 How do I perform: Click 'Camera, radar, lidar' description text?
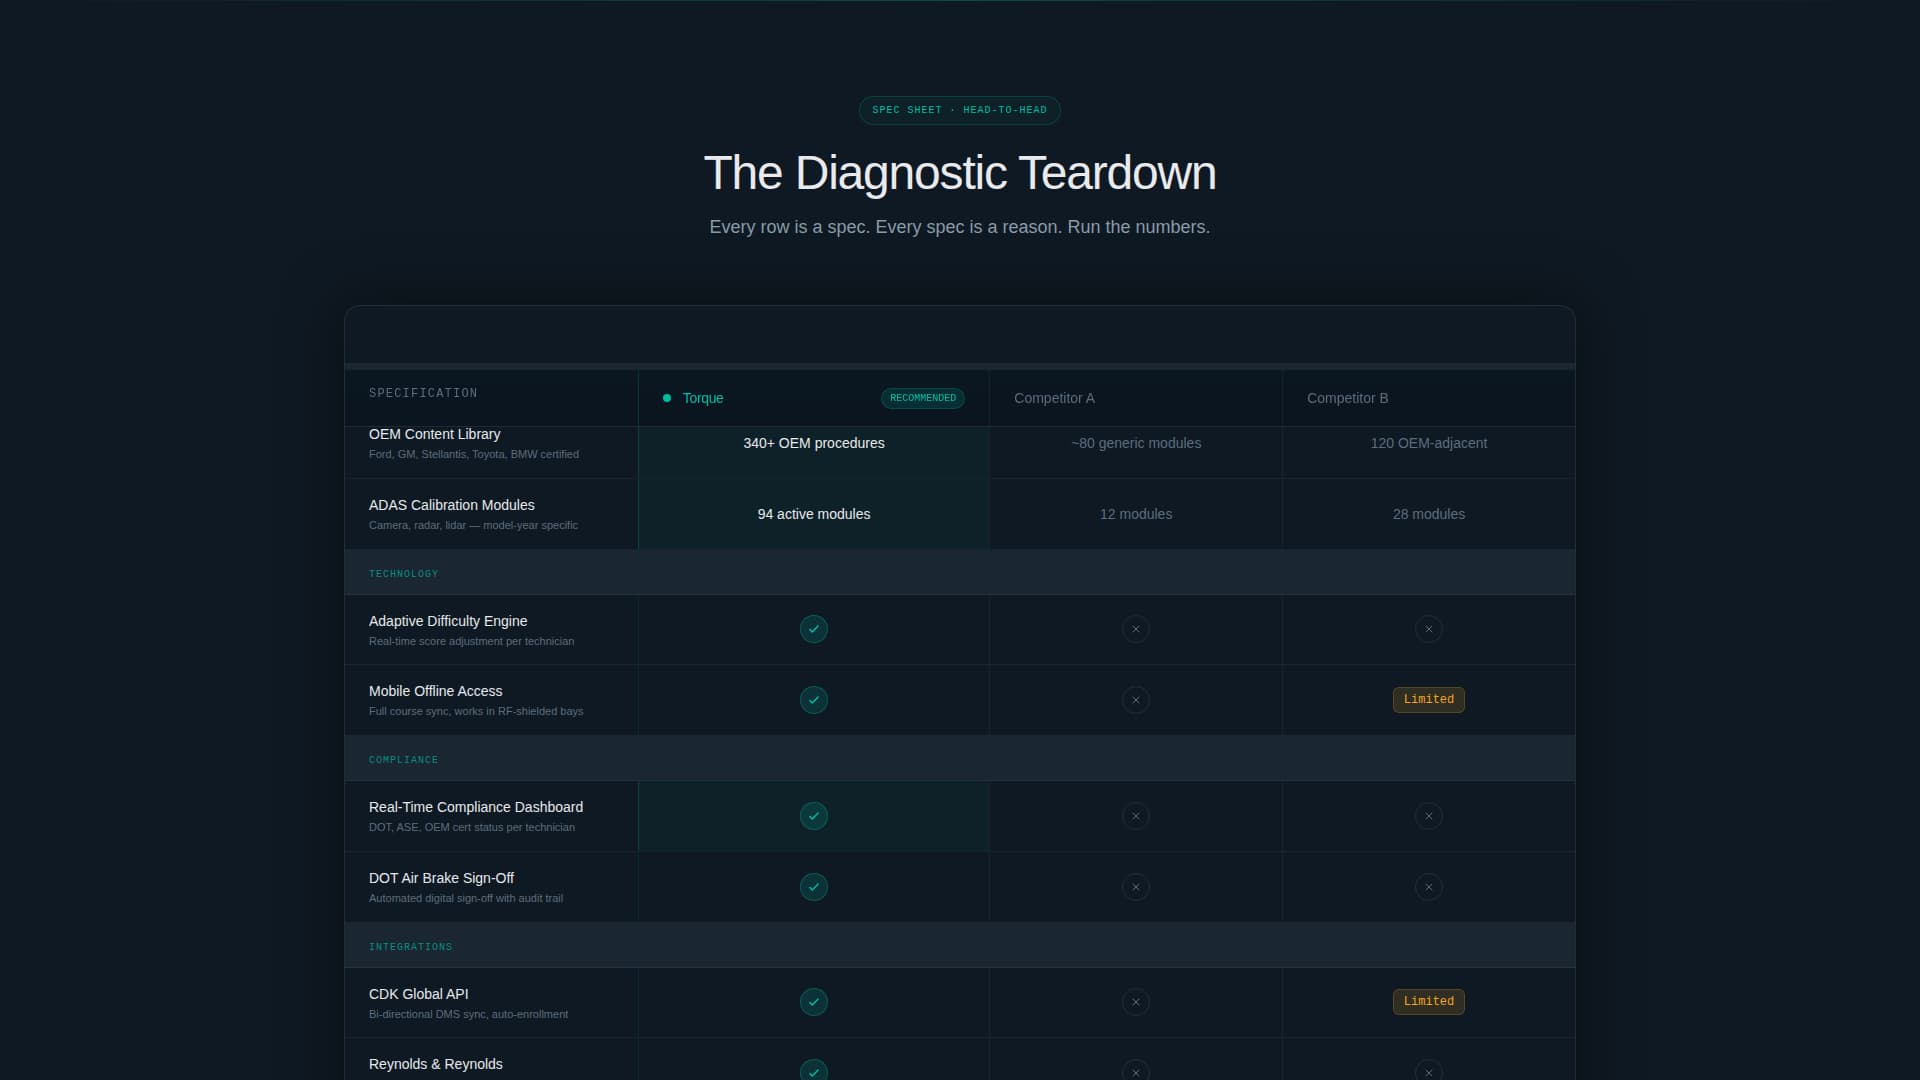click(x=473, y=525)
